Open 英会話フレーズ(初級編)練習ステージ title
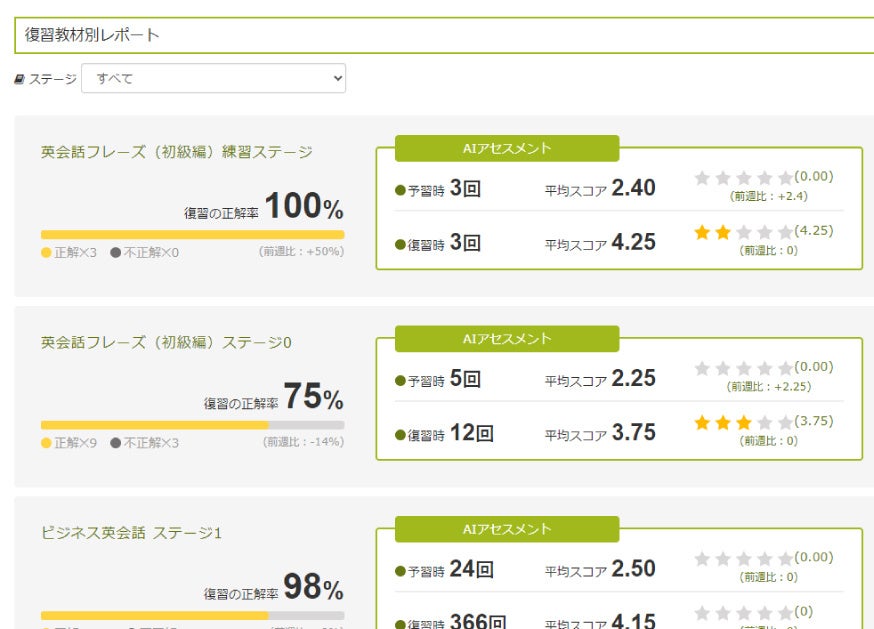Image resolution: width=874 pixels, height=629 pixels. [176, 152]
